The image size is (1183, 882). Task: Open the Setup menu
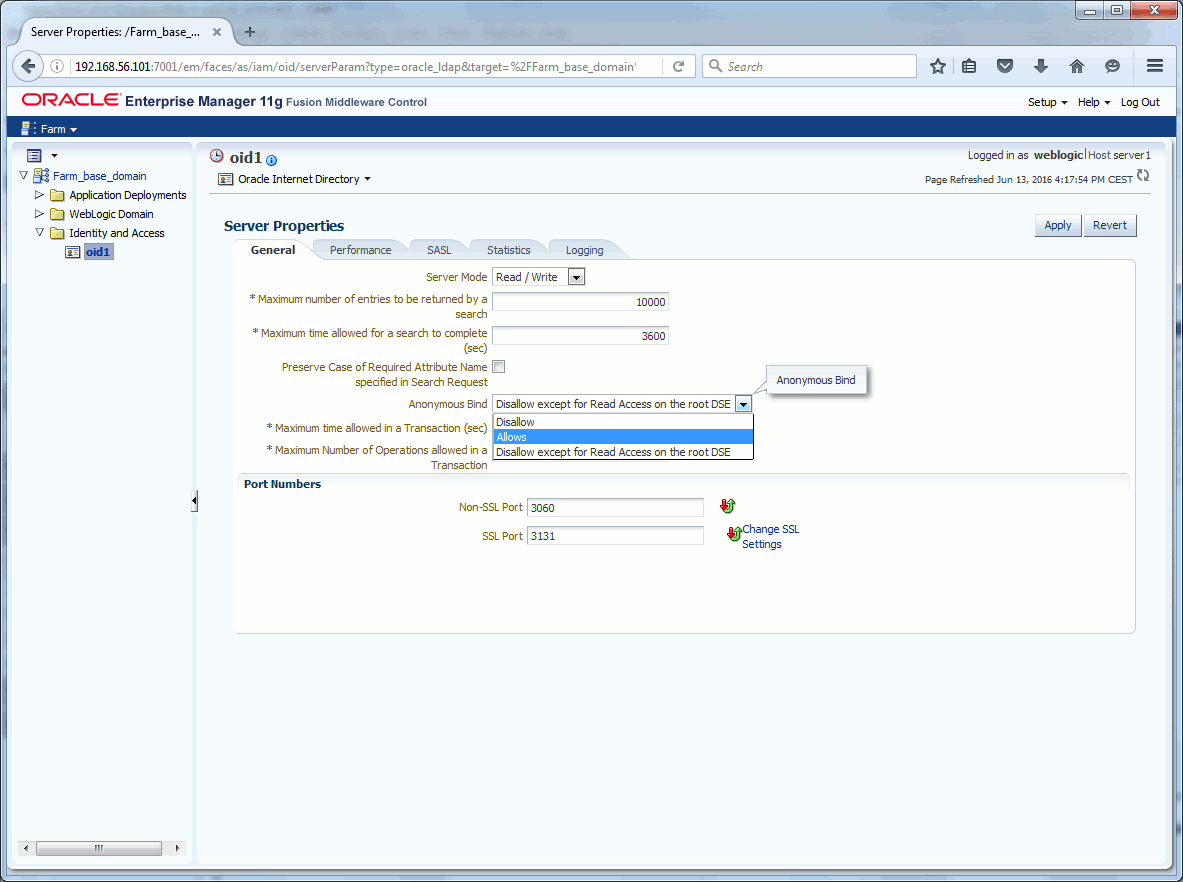(x=1047, y=102)
